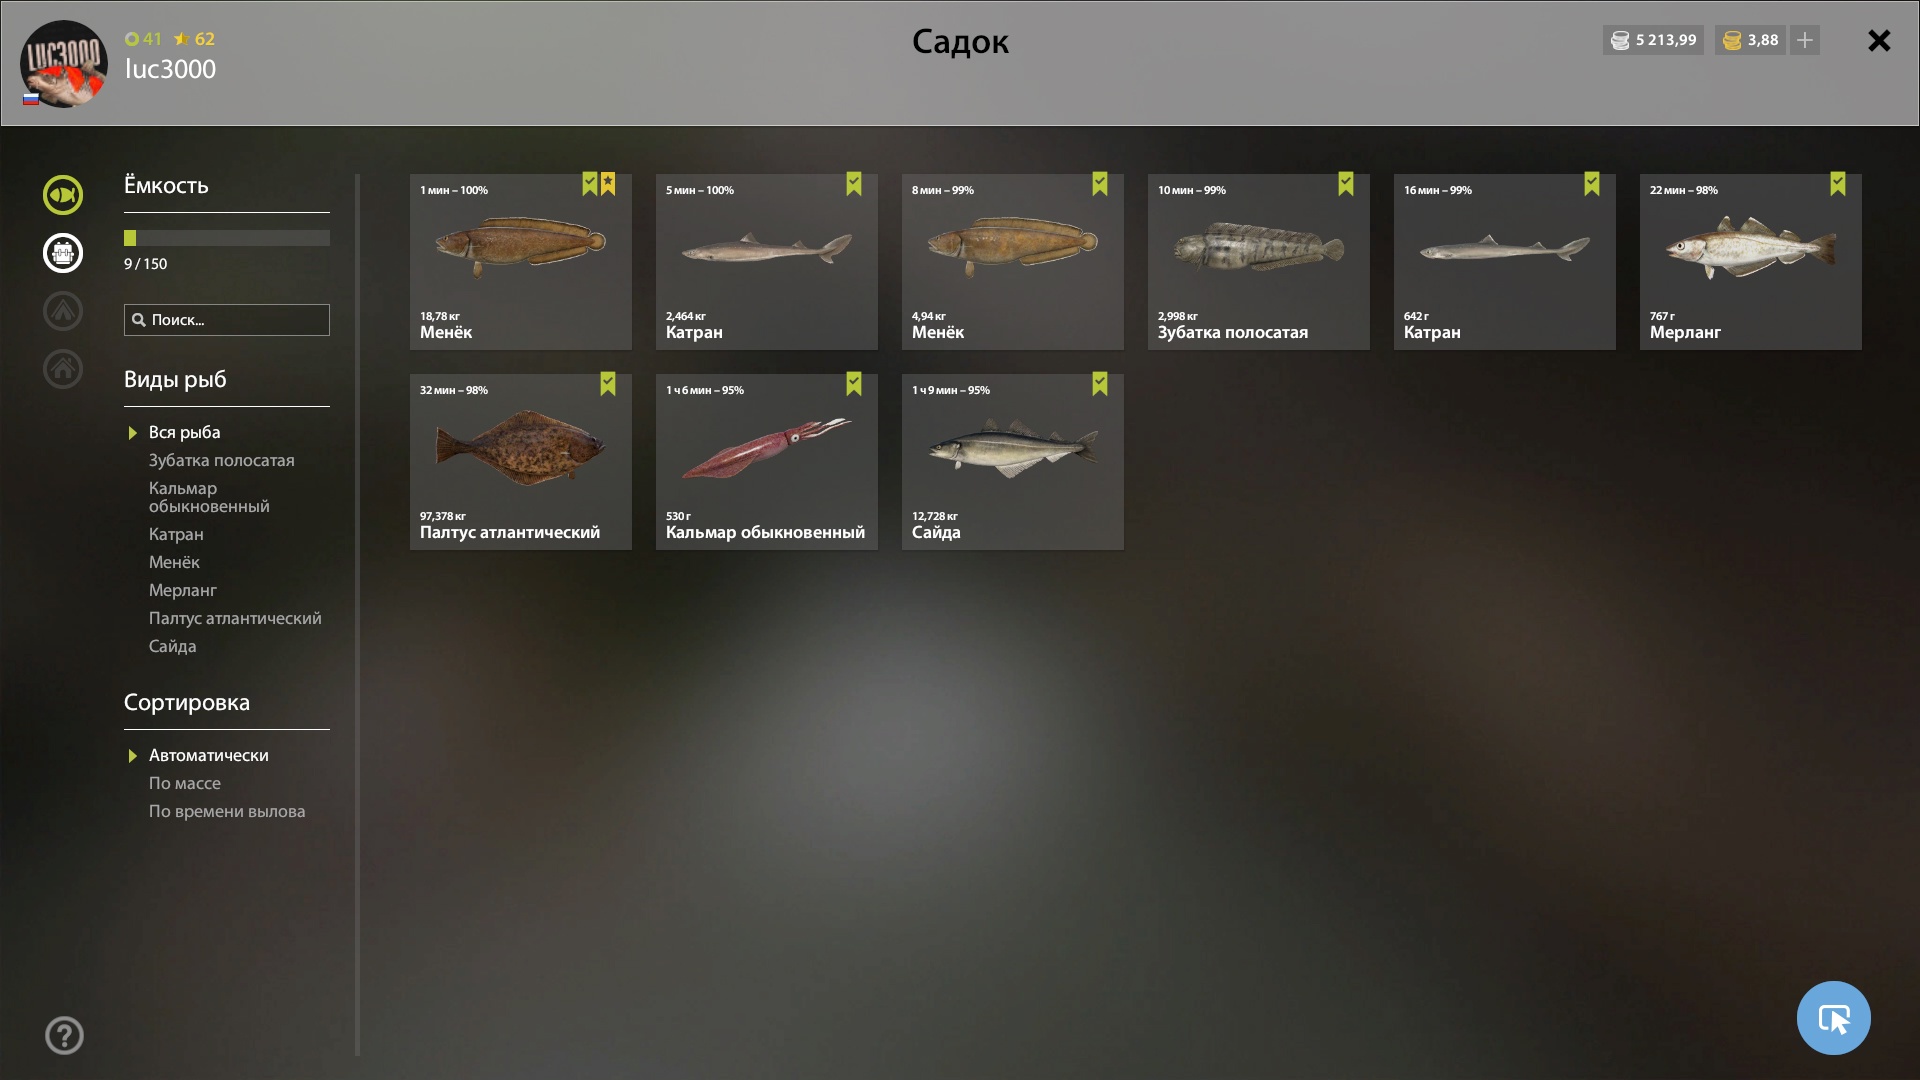Click the home base sidebar icon
1920x1080 pixels.
[63, 369]
